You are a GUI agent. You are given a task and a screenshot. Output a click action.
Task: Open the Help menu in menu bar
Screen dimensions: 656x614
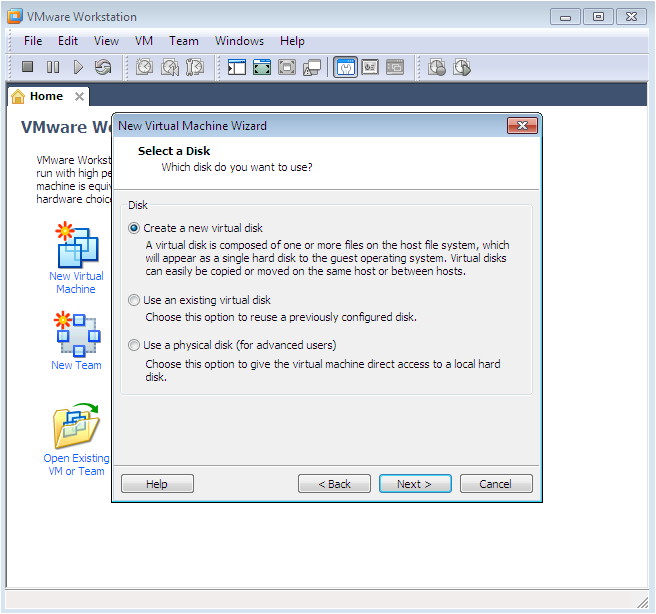click(x=292, y=41)
